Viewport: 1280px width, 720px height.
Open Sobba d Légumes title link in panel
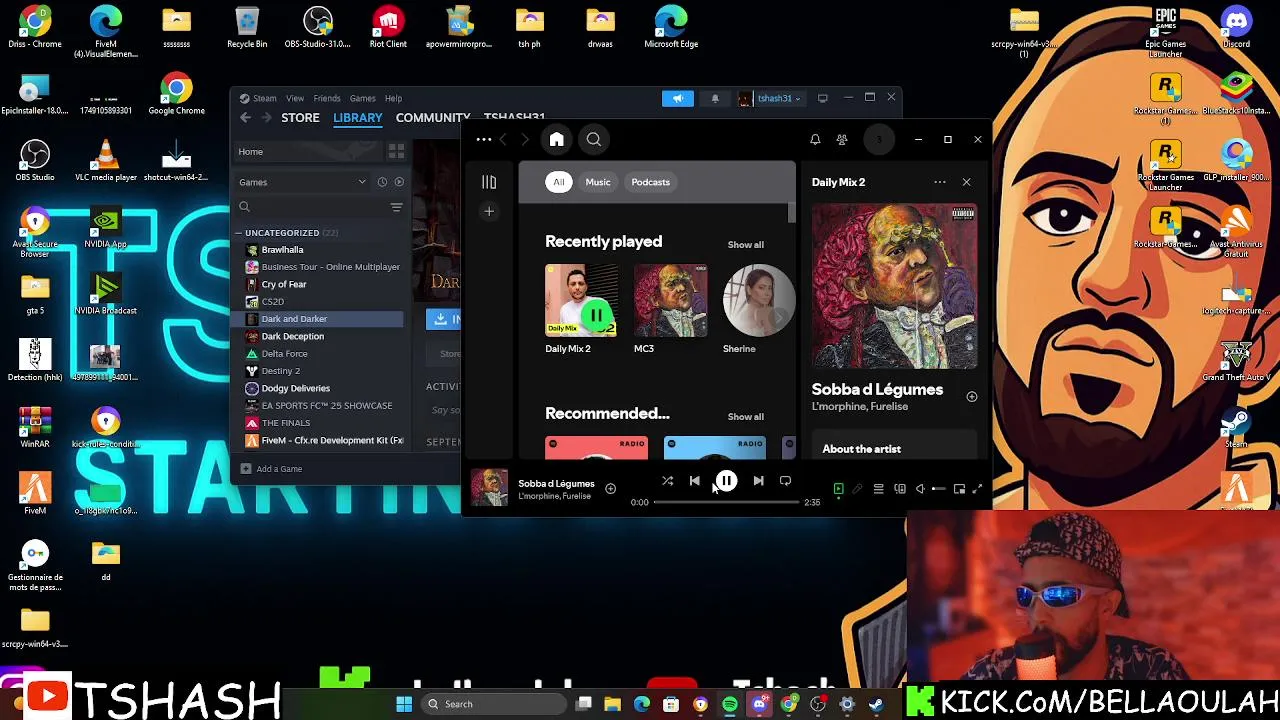click(877, 390)
